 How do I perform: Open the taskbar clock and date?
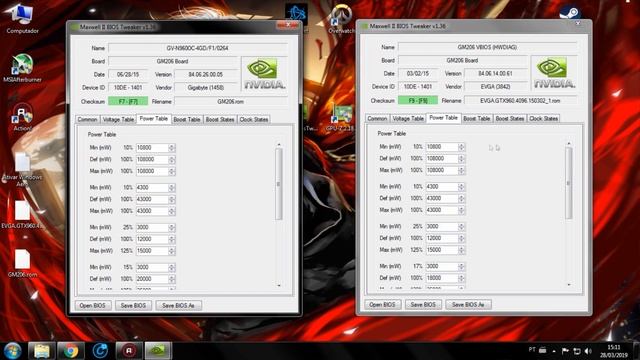614,351
